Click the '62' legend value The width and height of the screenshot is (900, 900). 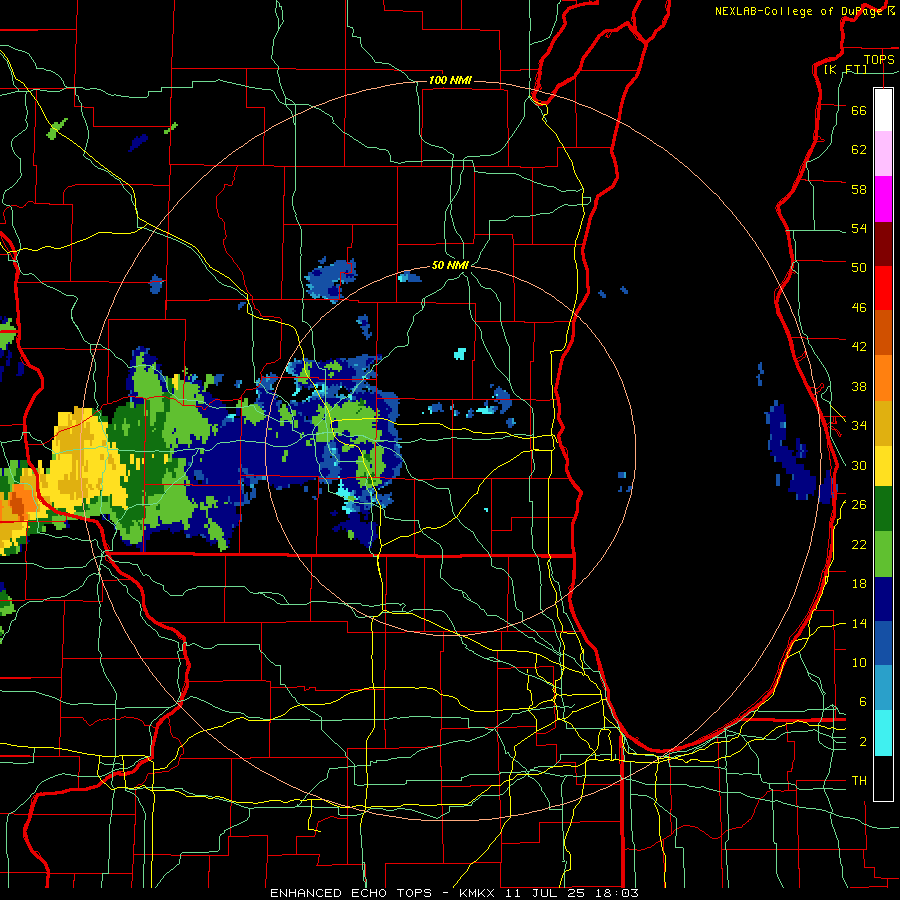(859, 150)
